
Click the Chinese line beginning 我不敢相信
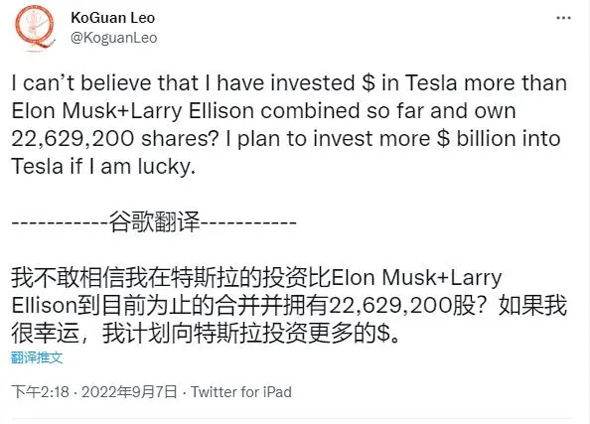(257, 278)
